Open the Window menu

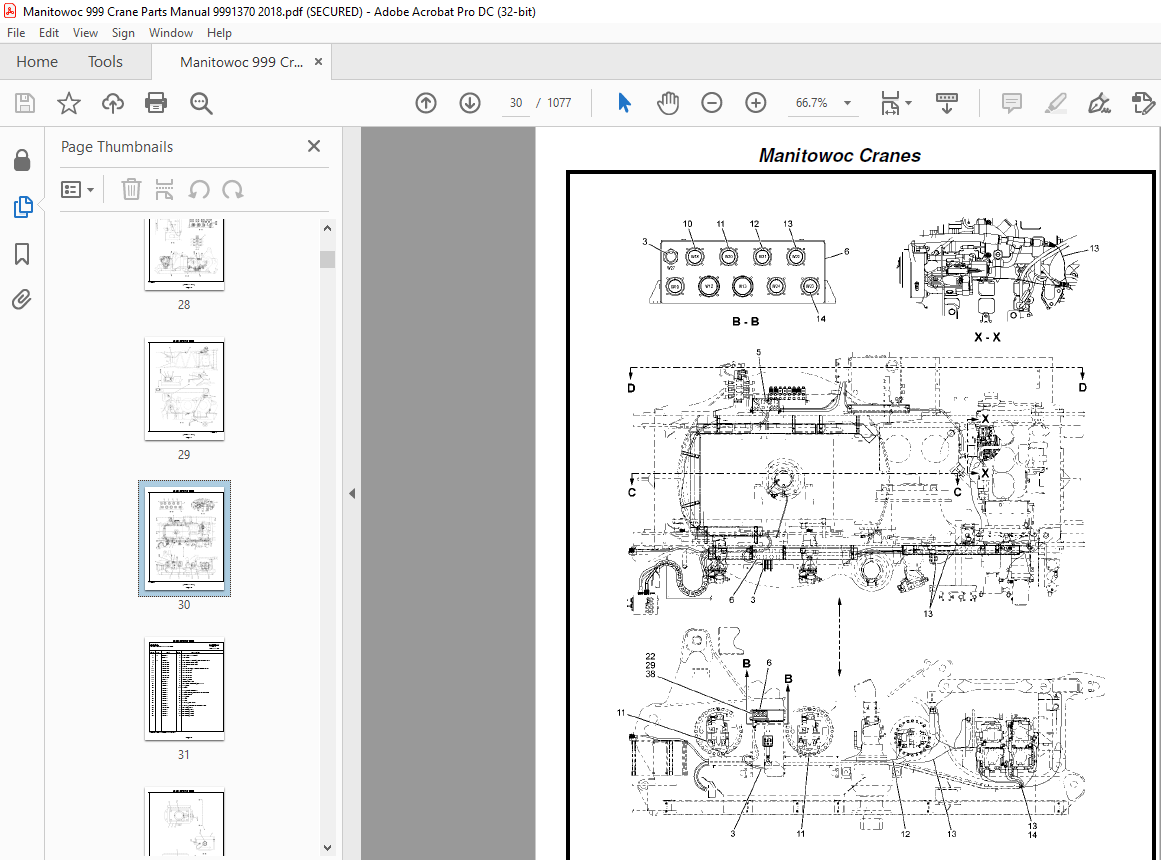pyautogui.click(x=170, y=33)
